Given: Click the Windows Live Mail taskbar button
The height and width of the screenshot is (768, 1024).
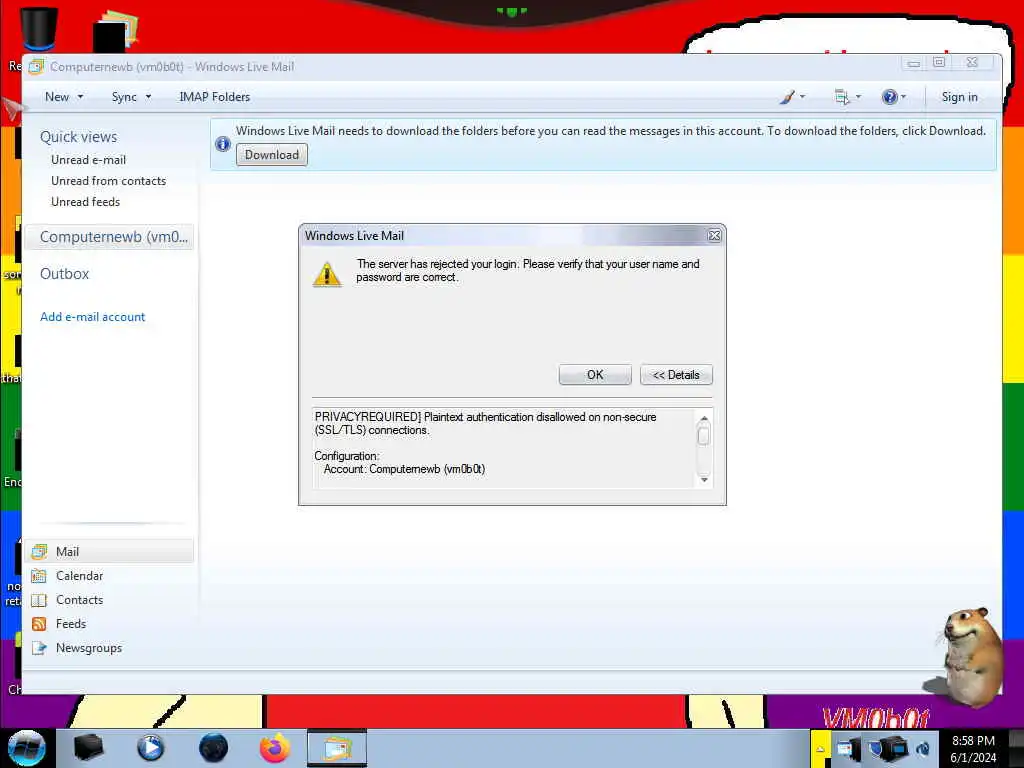Looking at the screenshot, I should tap(337, 748).
